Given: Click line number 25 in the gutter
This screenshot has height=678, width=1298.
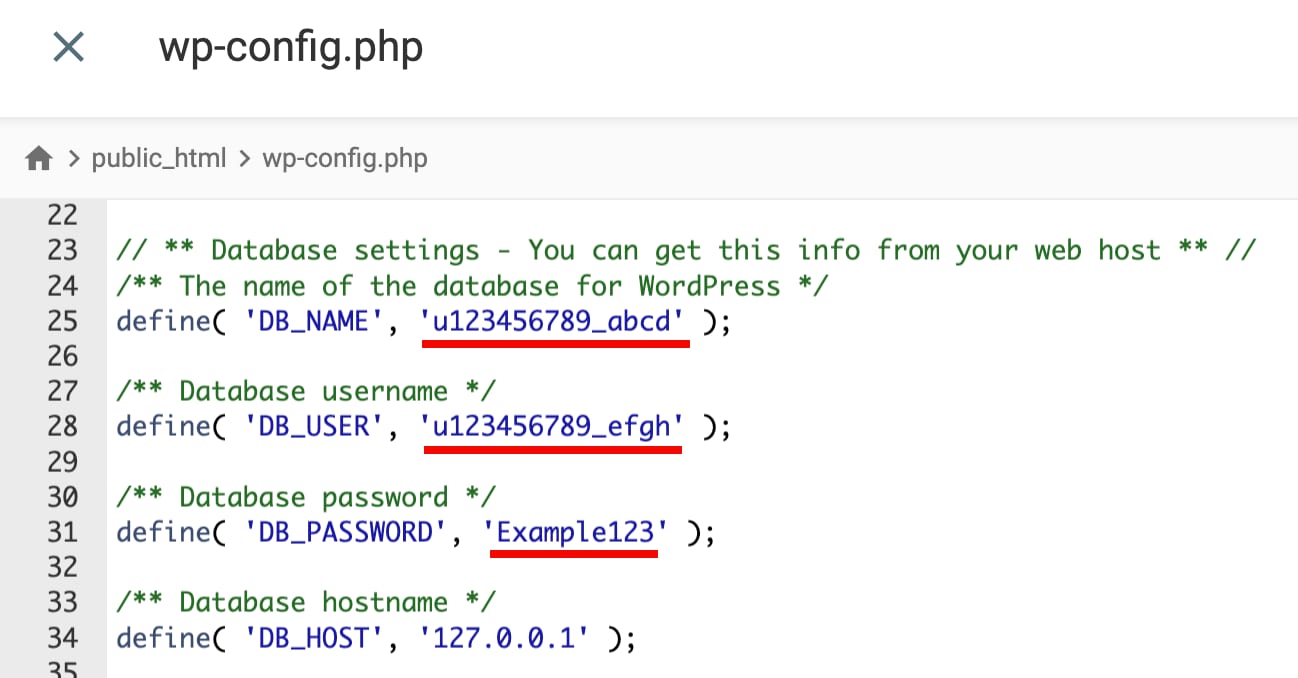Looking at the screenshot, I should tap(62, 321).
